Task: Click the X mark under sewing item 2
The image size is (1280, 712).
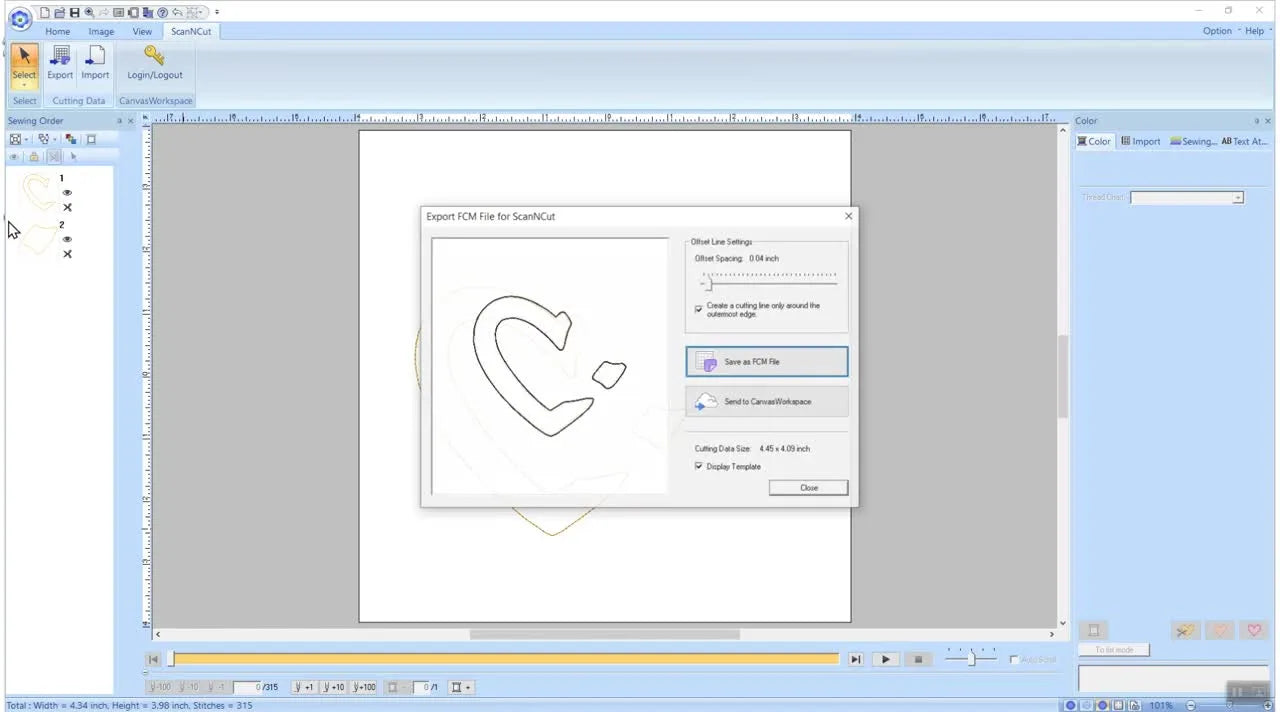Action: tap(67, 254)
